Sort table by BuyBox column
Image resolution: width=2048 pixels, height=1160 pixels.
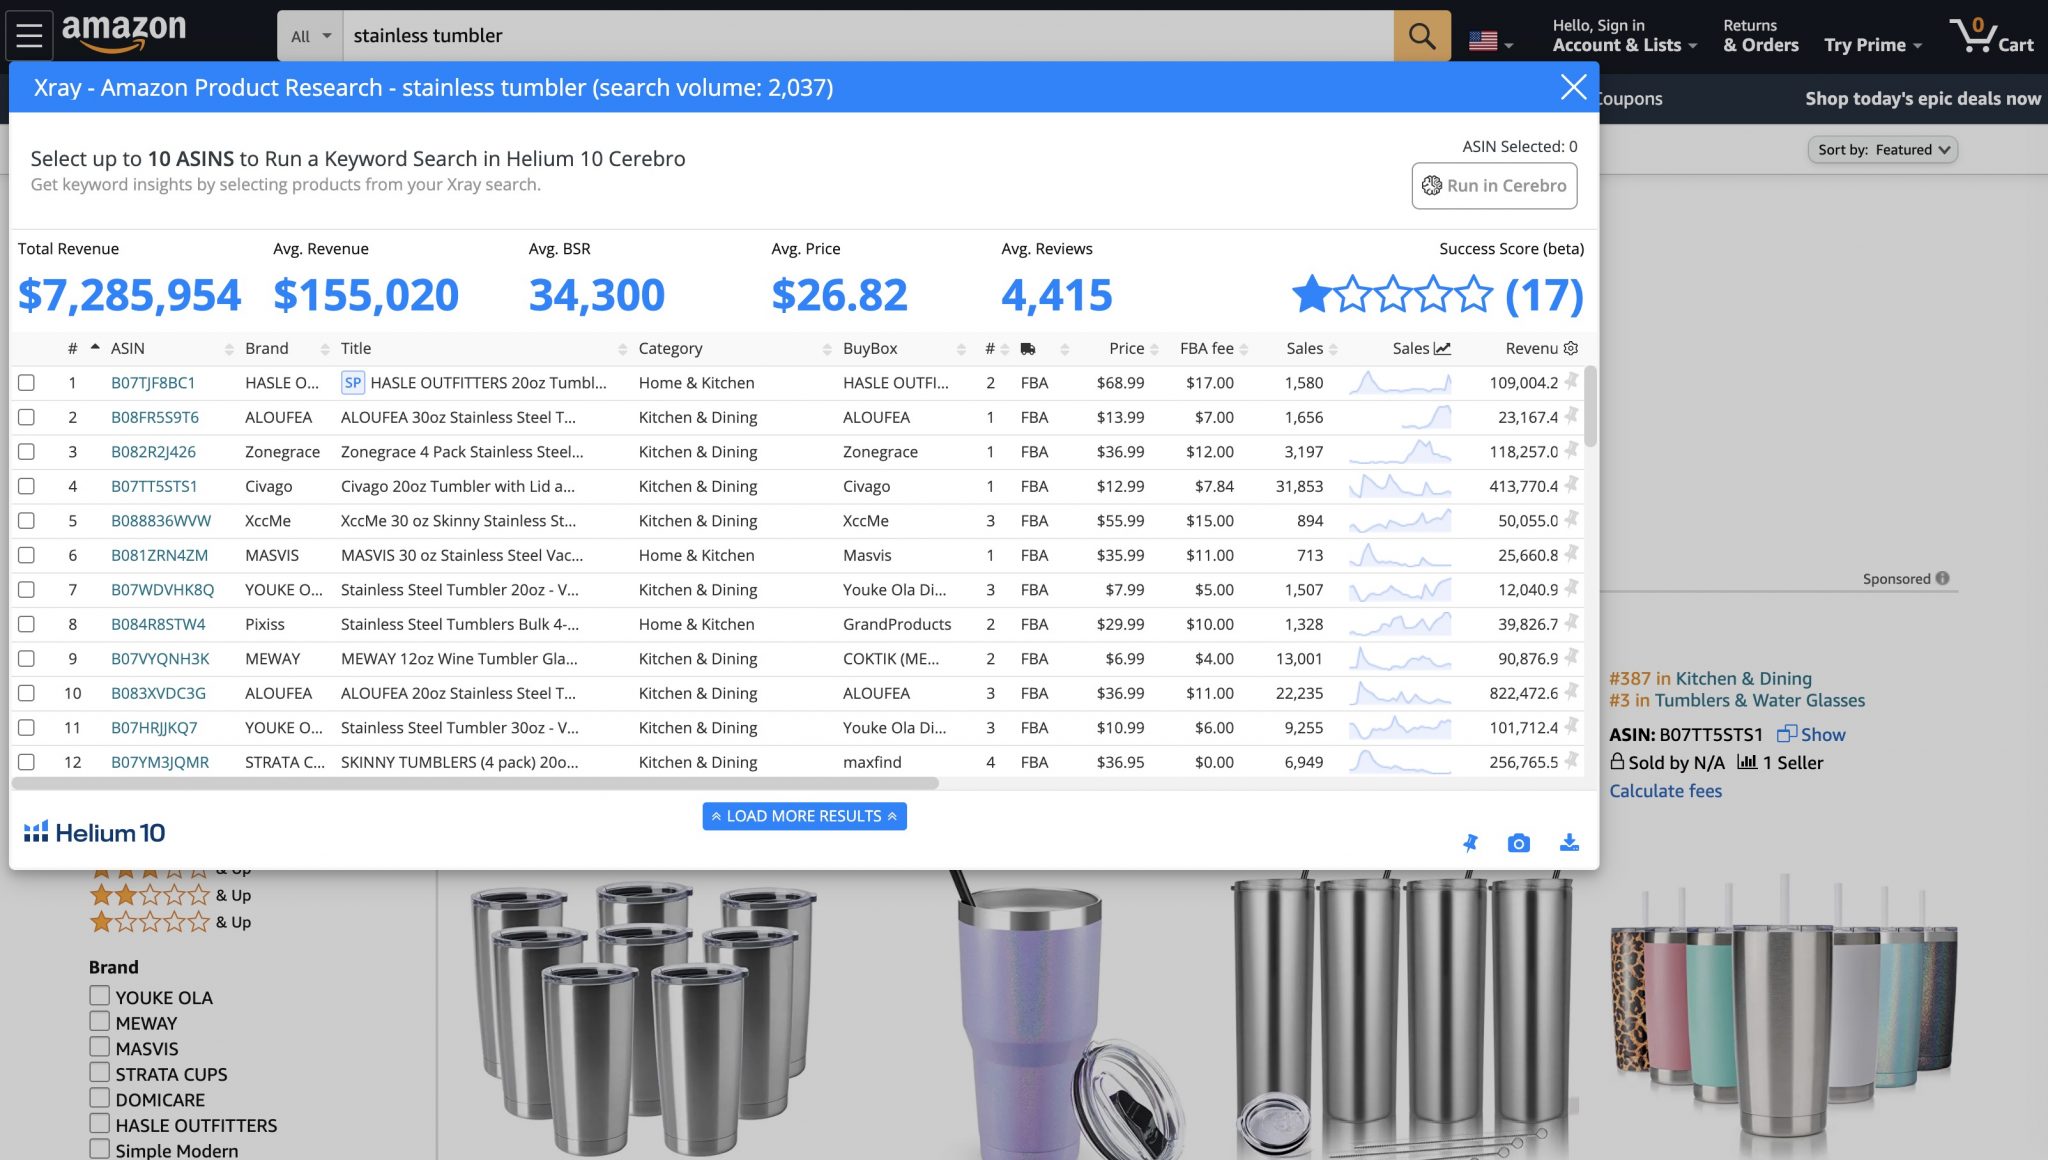870,348
